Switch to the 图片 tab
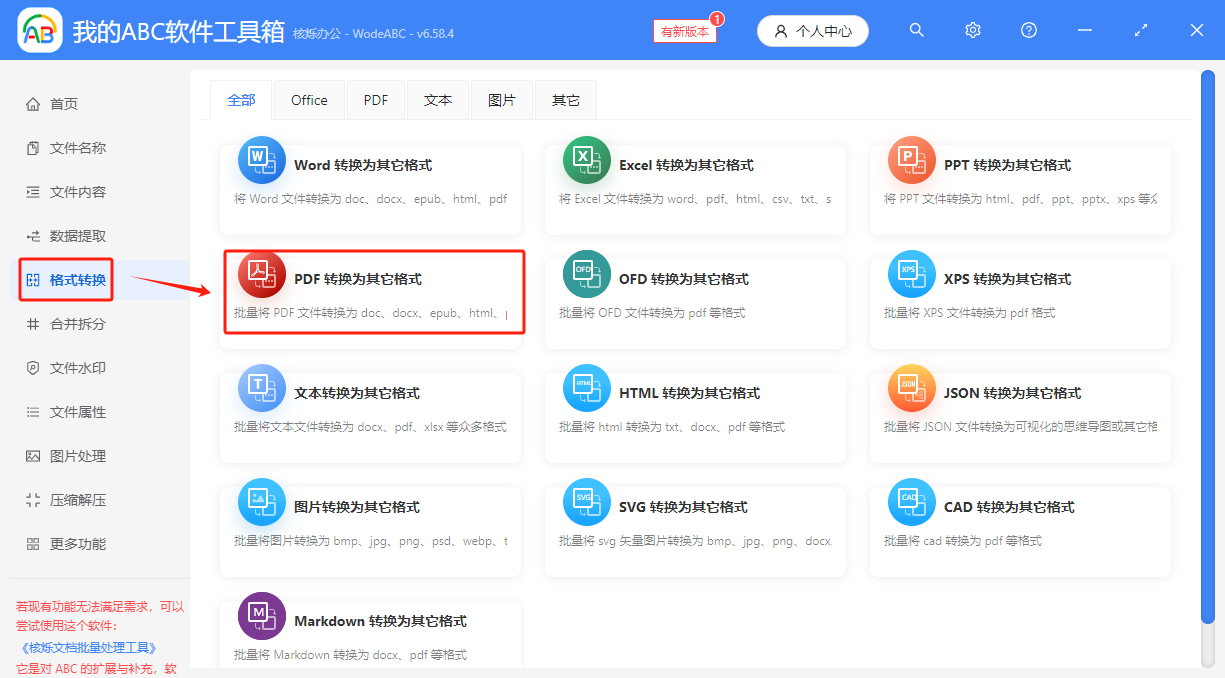 [501, 99]
